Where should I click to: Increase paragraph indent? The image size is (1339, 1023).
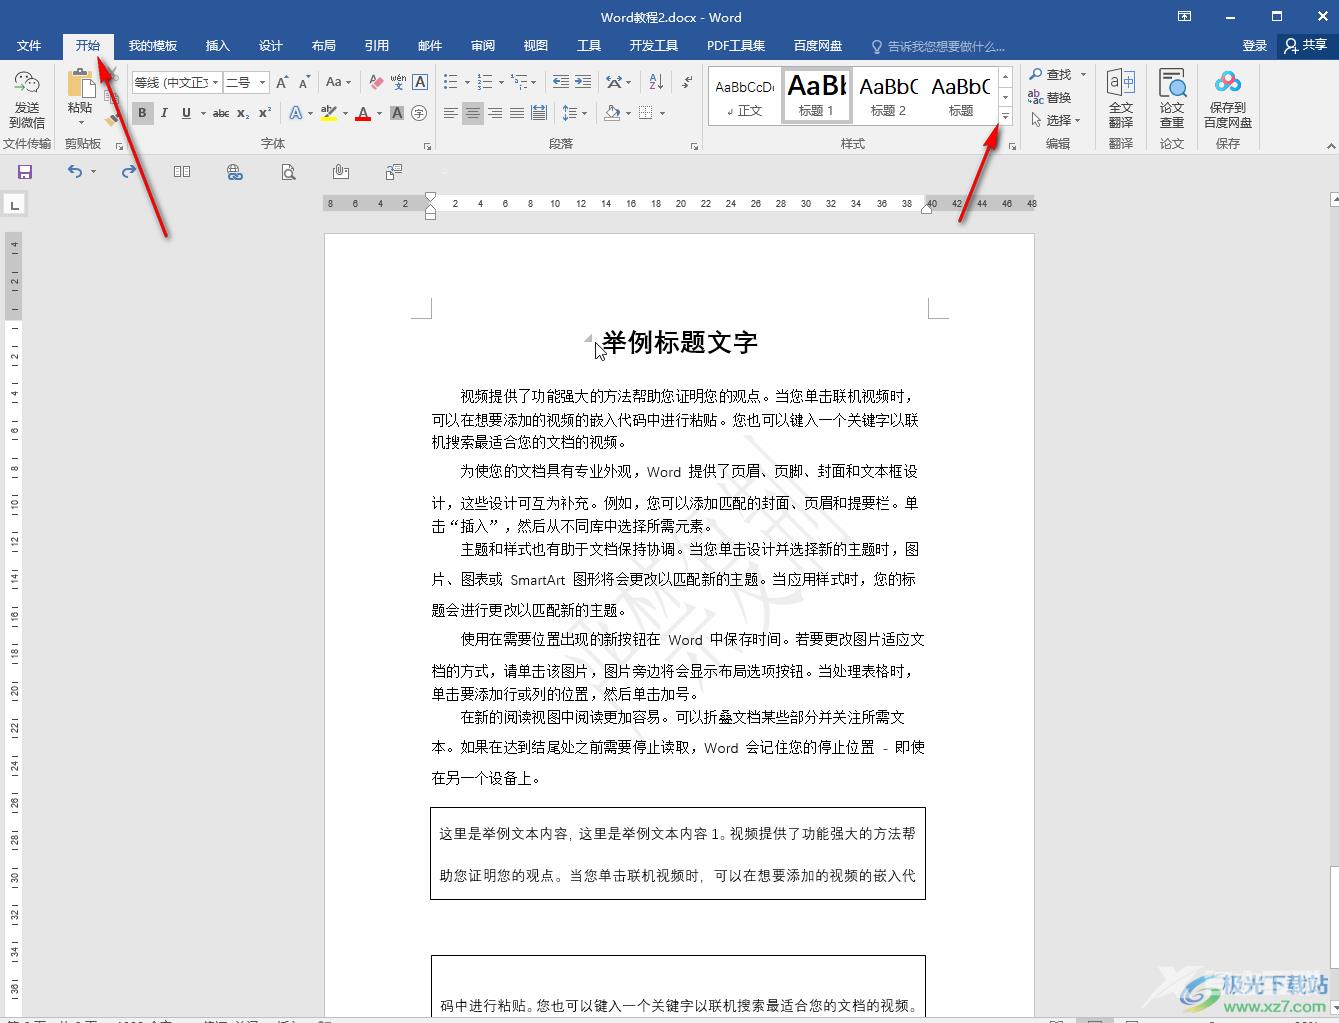coord(583,82)
